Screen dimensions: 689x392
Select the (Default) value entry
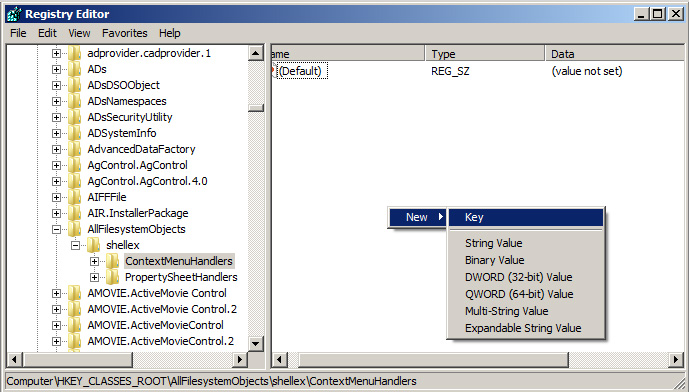tap(302, 71)
